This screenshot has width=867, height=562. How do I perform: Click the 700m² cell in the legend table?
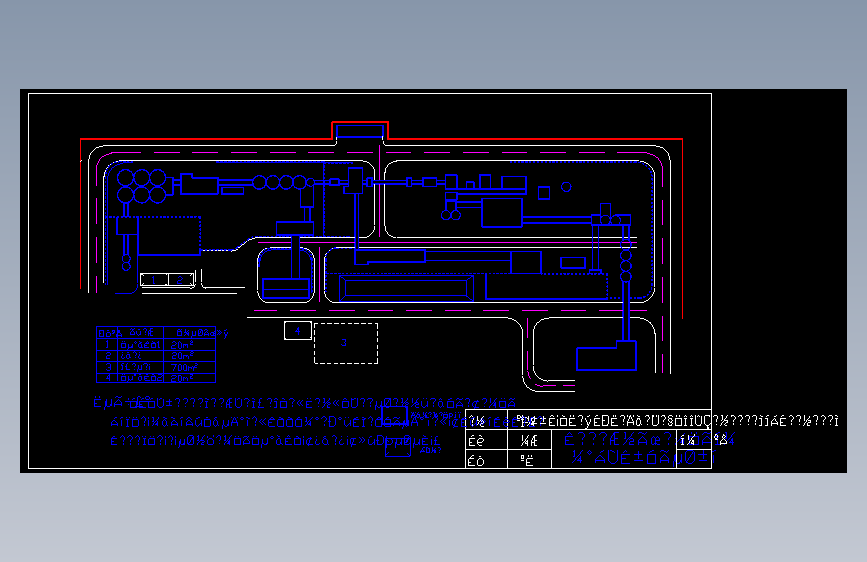pyautogui.click(x=189, y=367)
